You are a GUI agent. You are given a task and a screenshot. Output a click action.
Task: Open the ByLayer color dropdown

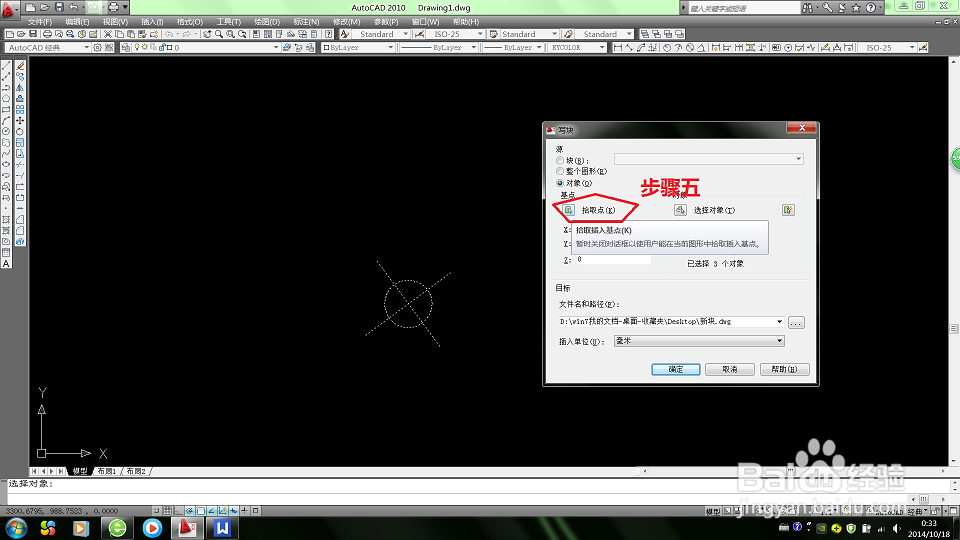[x=390, y=47]
